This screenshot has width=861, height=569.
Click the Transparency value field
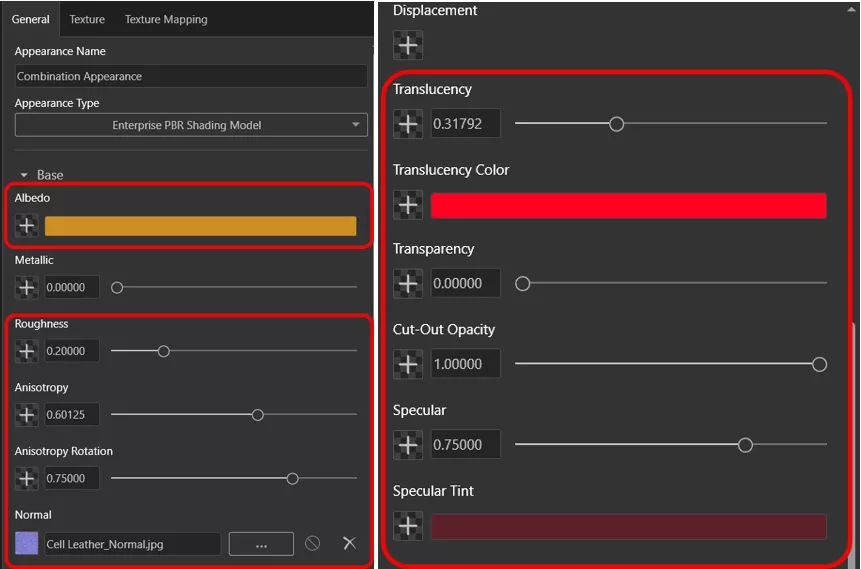(465, 284)
